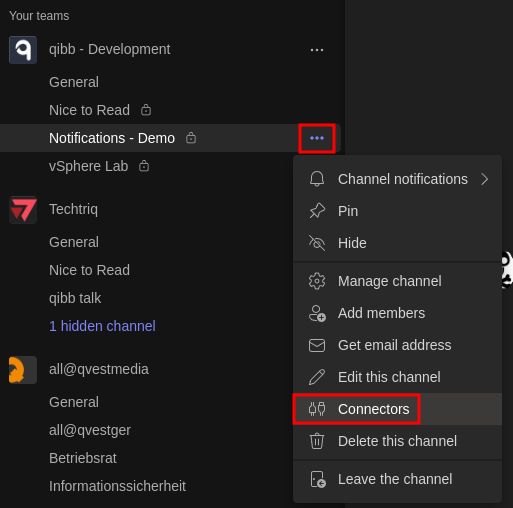Show the 1 hidden channel link
The image size is (513, 508).
[x=102, y=326]
